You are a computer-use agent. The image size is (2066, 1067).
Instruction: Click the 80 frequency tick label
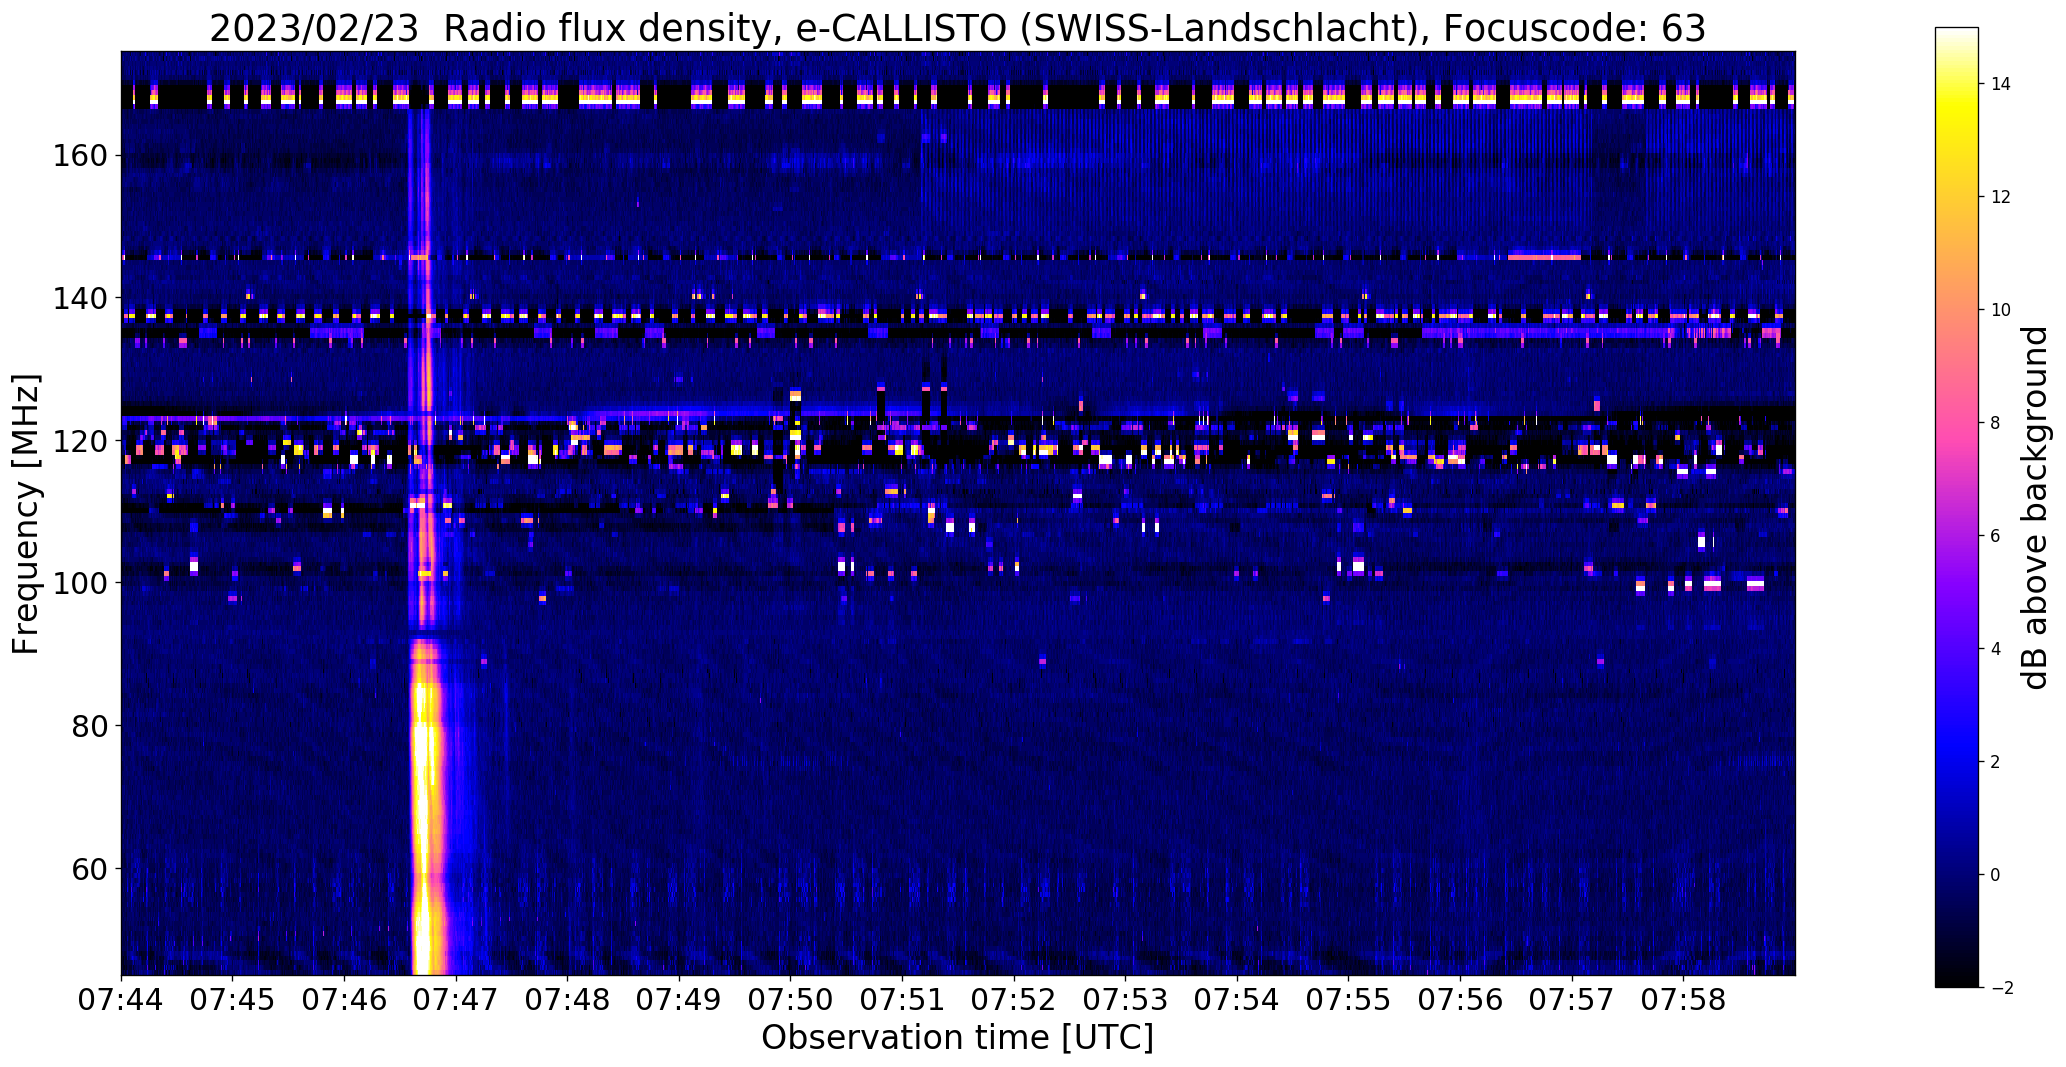tap(91, 726)
